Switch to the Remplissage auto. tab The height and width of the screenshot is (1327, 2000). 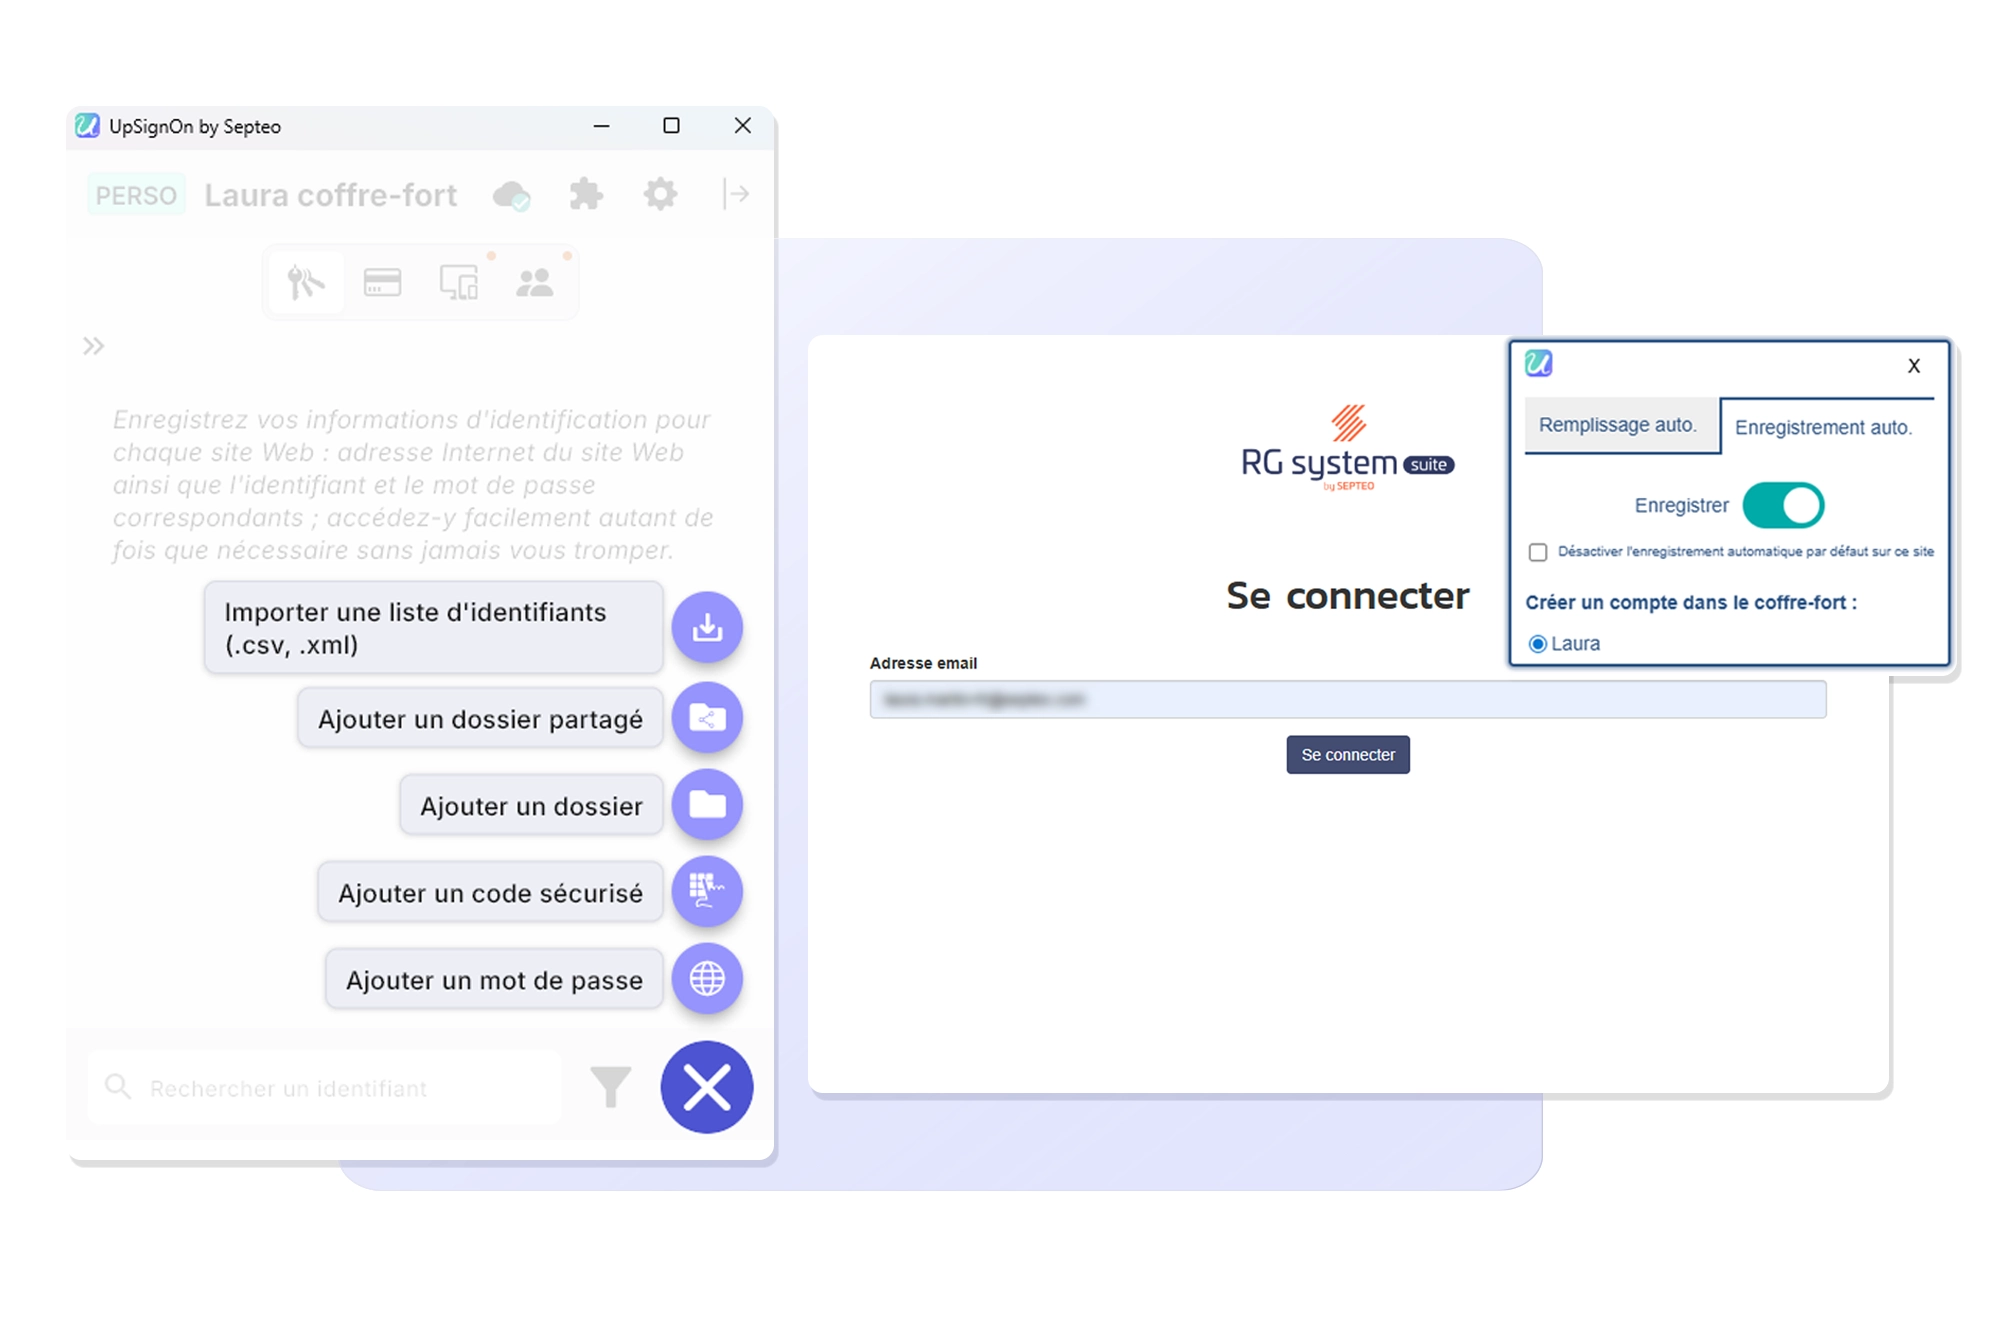1621,424
